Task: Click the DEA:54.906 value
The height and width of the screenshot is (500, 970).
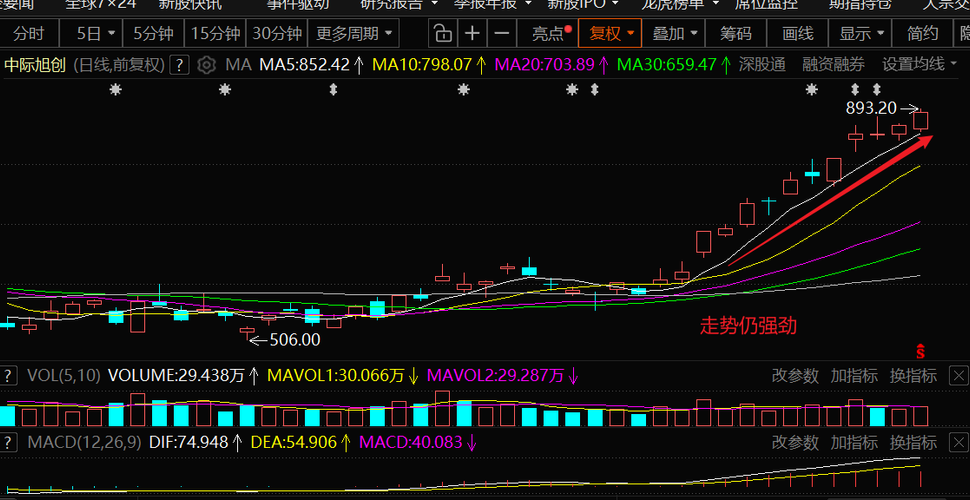Action: click(x=294, y=442)
